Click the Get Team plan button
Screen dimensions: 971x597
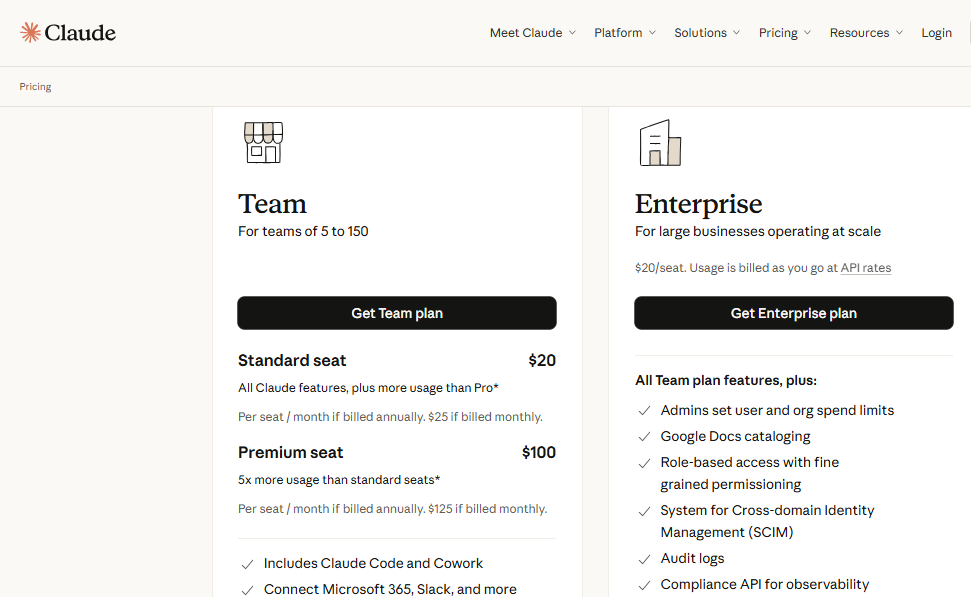[x=396, y=313]
